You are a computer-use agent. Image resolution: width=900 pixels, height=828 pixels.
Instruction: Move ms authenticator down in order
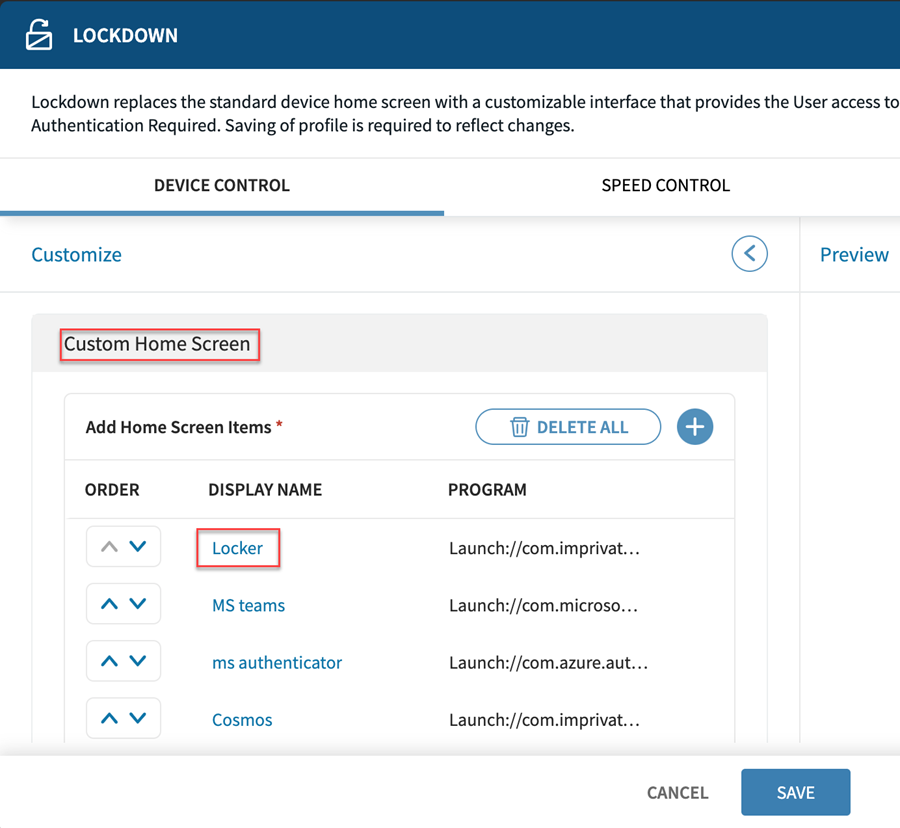[138, 661]
